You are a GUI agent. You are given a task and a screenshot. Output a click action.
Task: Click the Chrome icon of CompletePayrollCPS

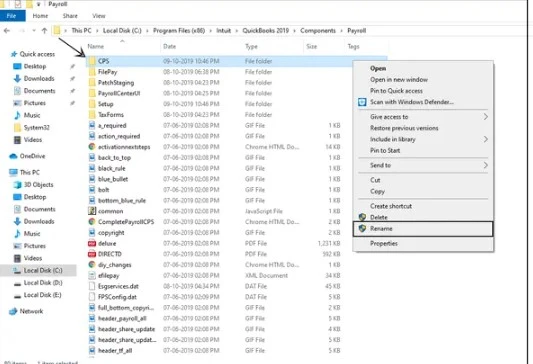coord(92,222)
